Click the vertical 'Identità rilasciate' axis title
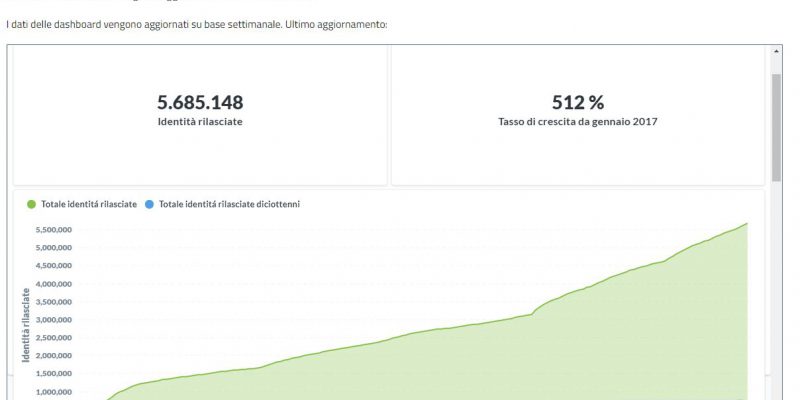 click(x=26, y=326)
